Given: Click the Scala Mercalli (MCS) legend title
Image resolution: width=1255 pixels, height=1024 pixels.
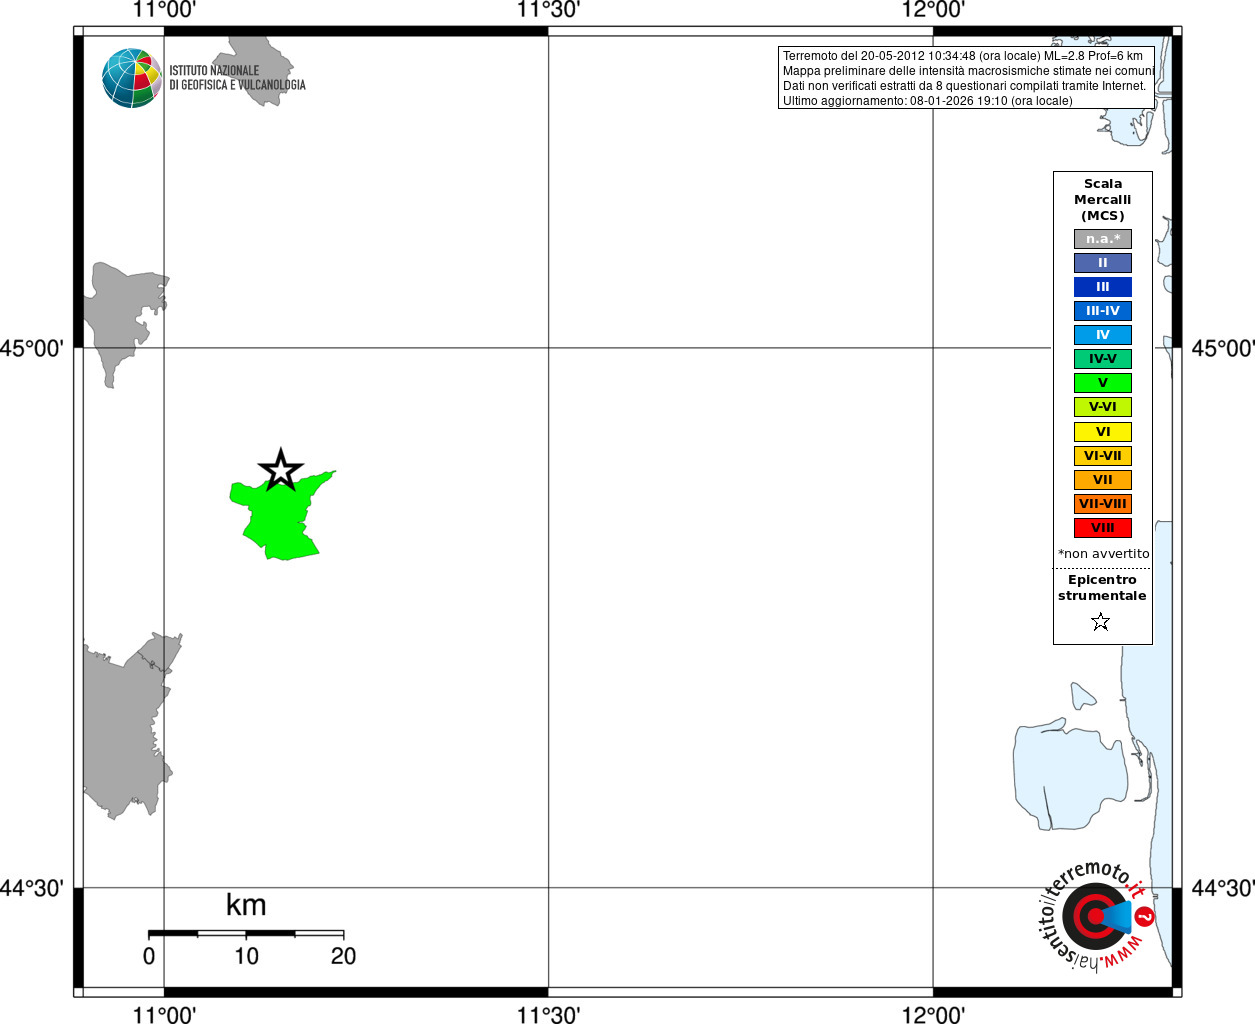Looking at the screenshot, I should click(x=1103, y=200).
